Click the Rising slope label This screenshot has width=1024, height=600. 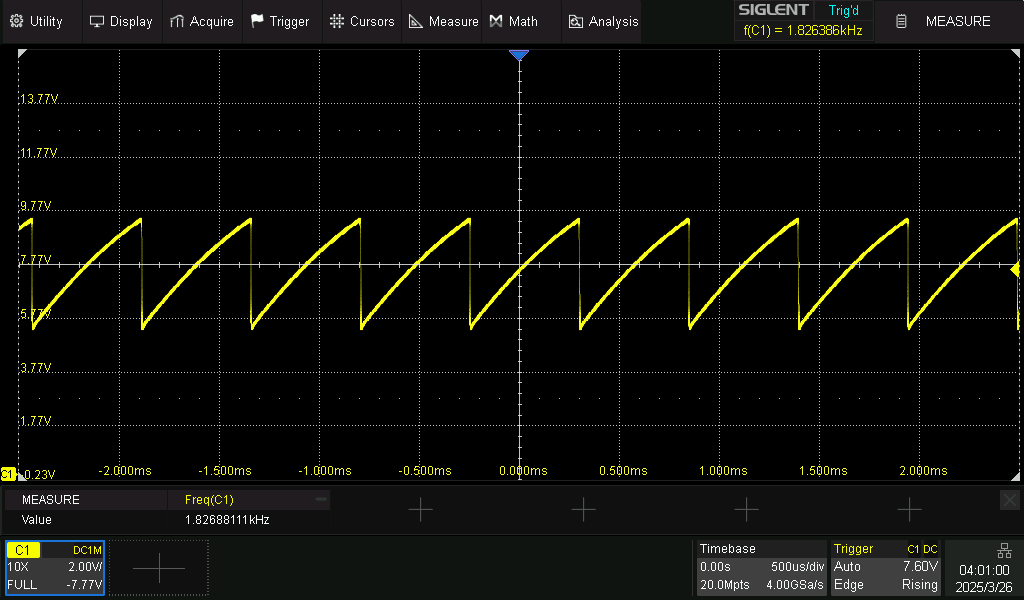click(920, 585)
